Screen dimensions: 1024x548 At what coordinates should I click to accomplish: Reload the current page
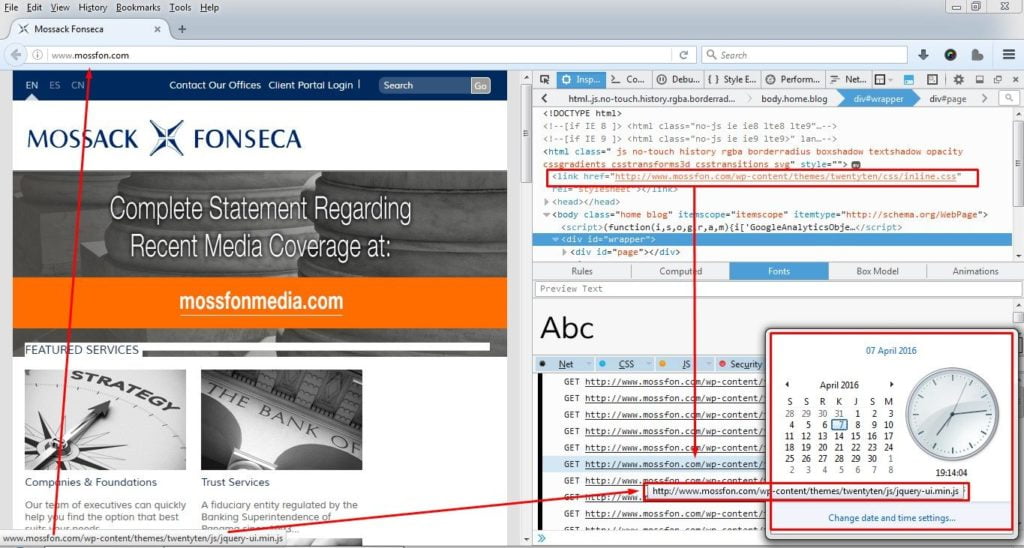point(683,55)
